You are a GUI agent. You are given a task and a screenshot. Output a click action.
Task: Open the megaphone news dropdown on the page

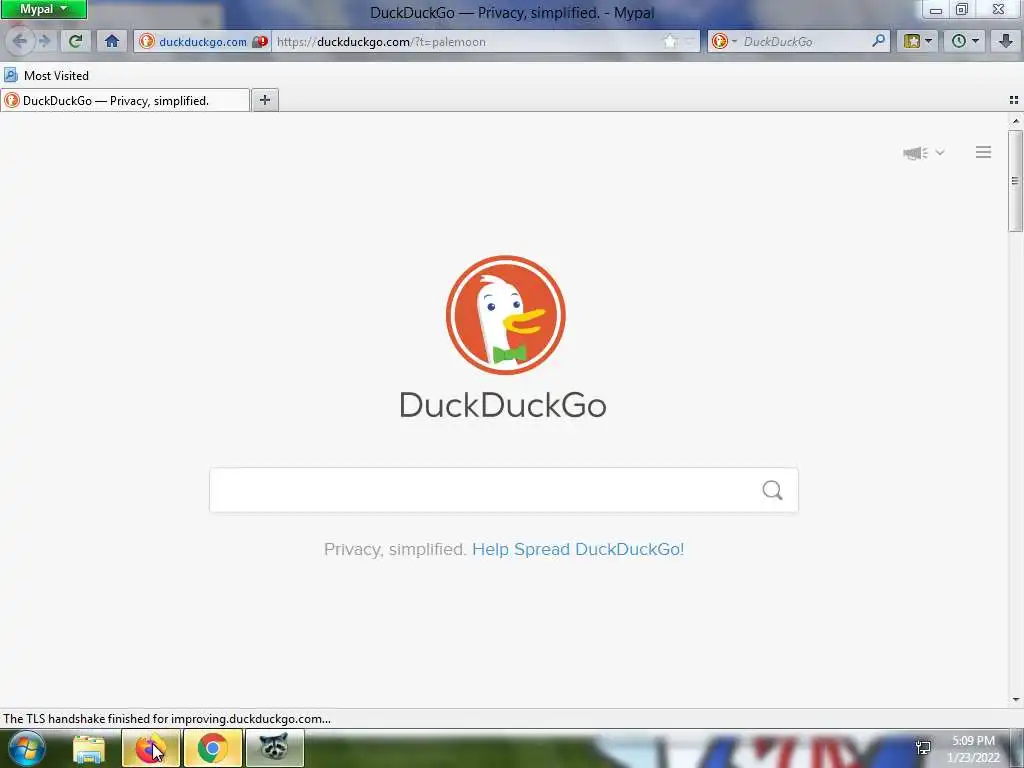coord(923,153)
